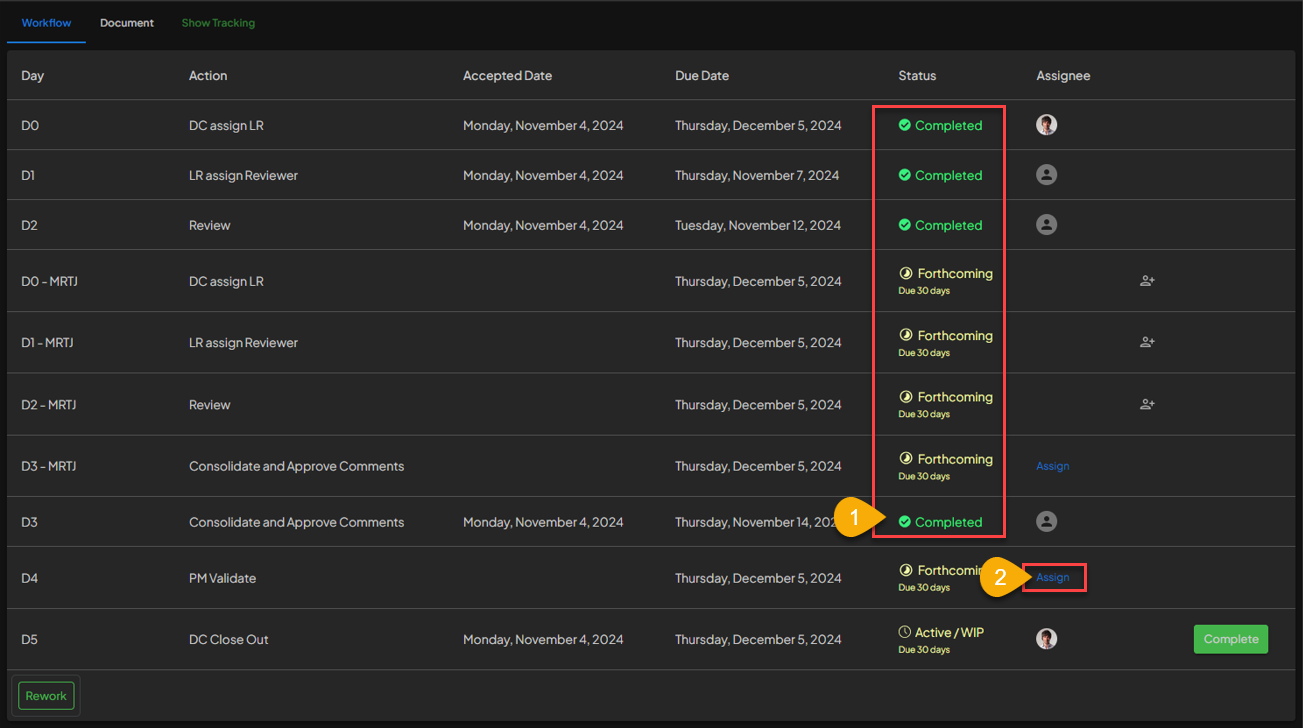Click the assignee avatar photo in row D0
This screenshot has height=728, width=1303.
point(1046,125)
